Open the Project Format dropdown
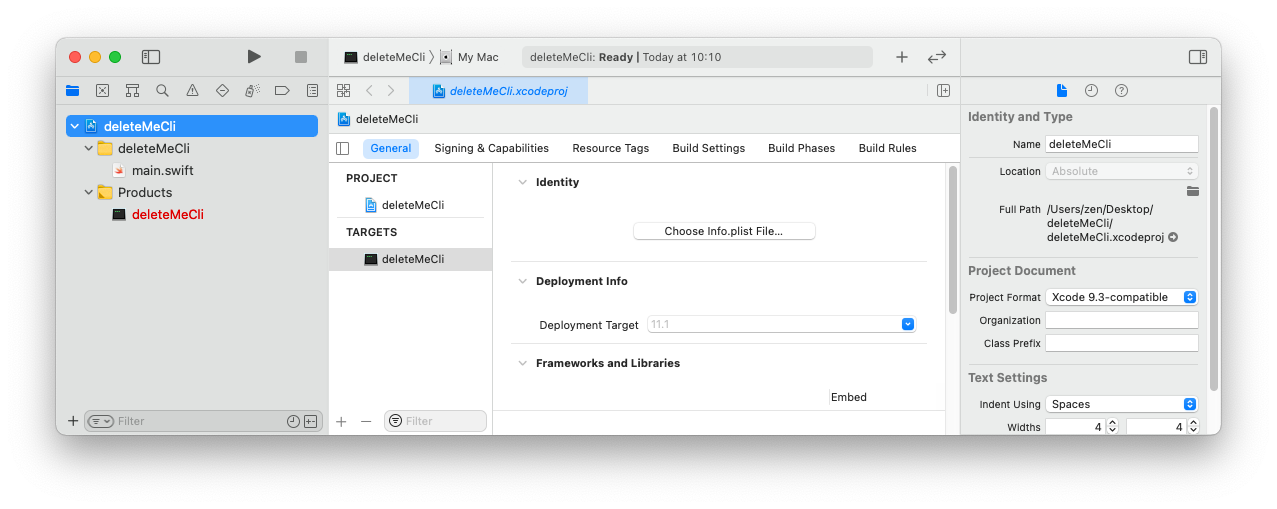This screenshot has height=509, width=1277. (1121, 297)
